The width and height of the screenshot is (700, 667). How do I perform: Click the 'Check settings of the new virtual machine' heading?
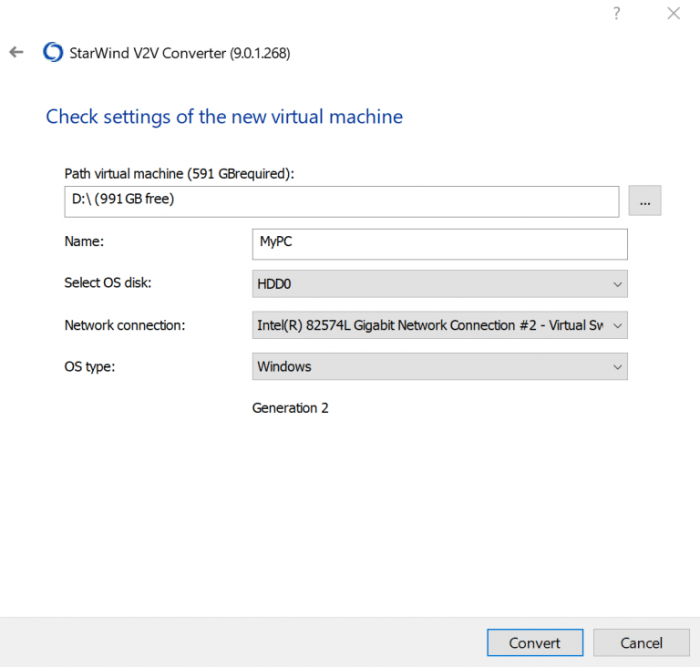[224, 117]
